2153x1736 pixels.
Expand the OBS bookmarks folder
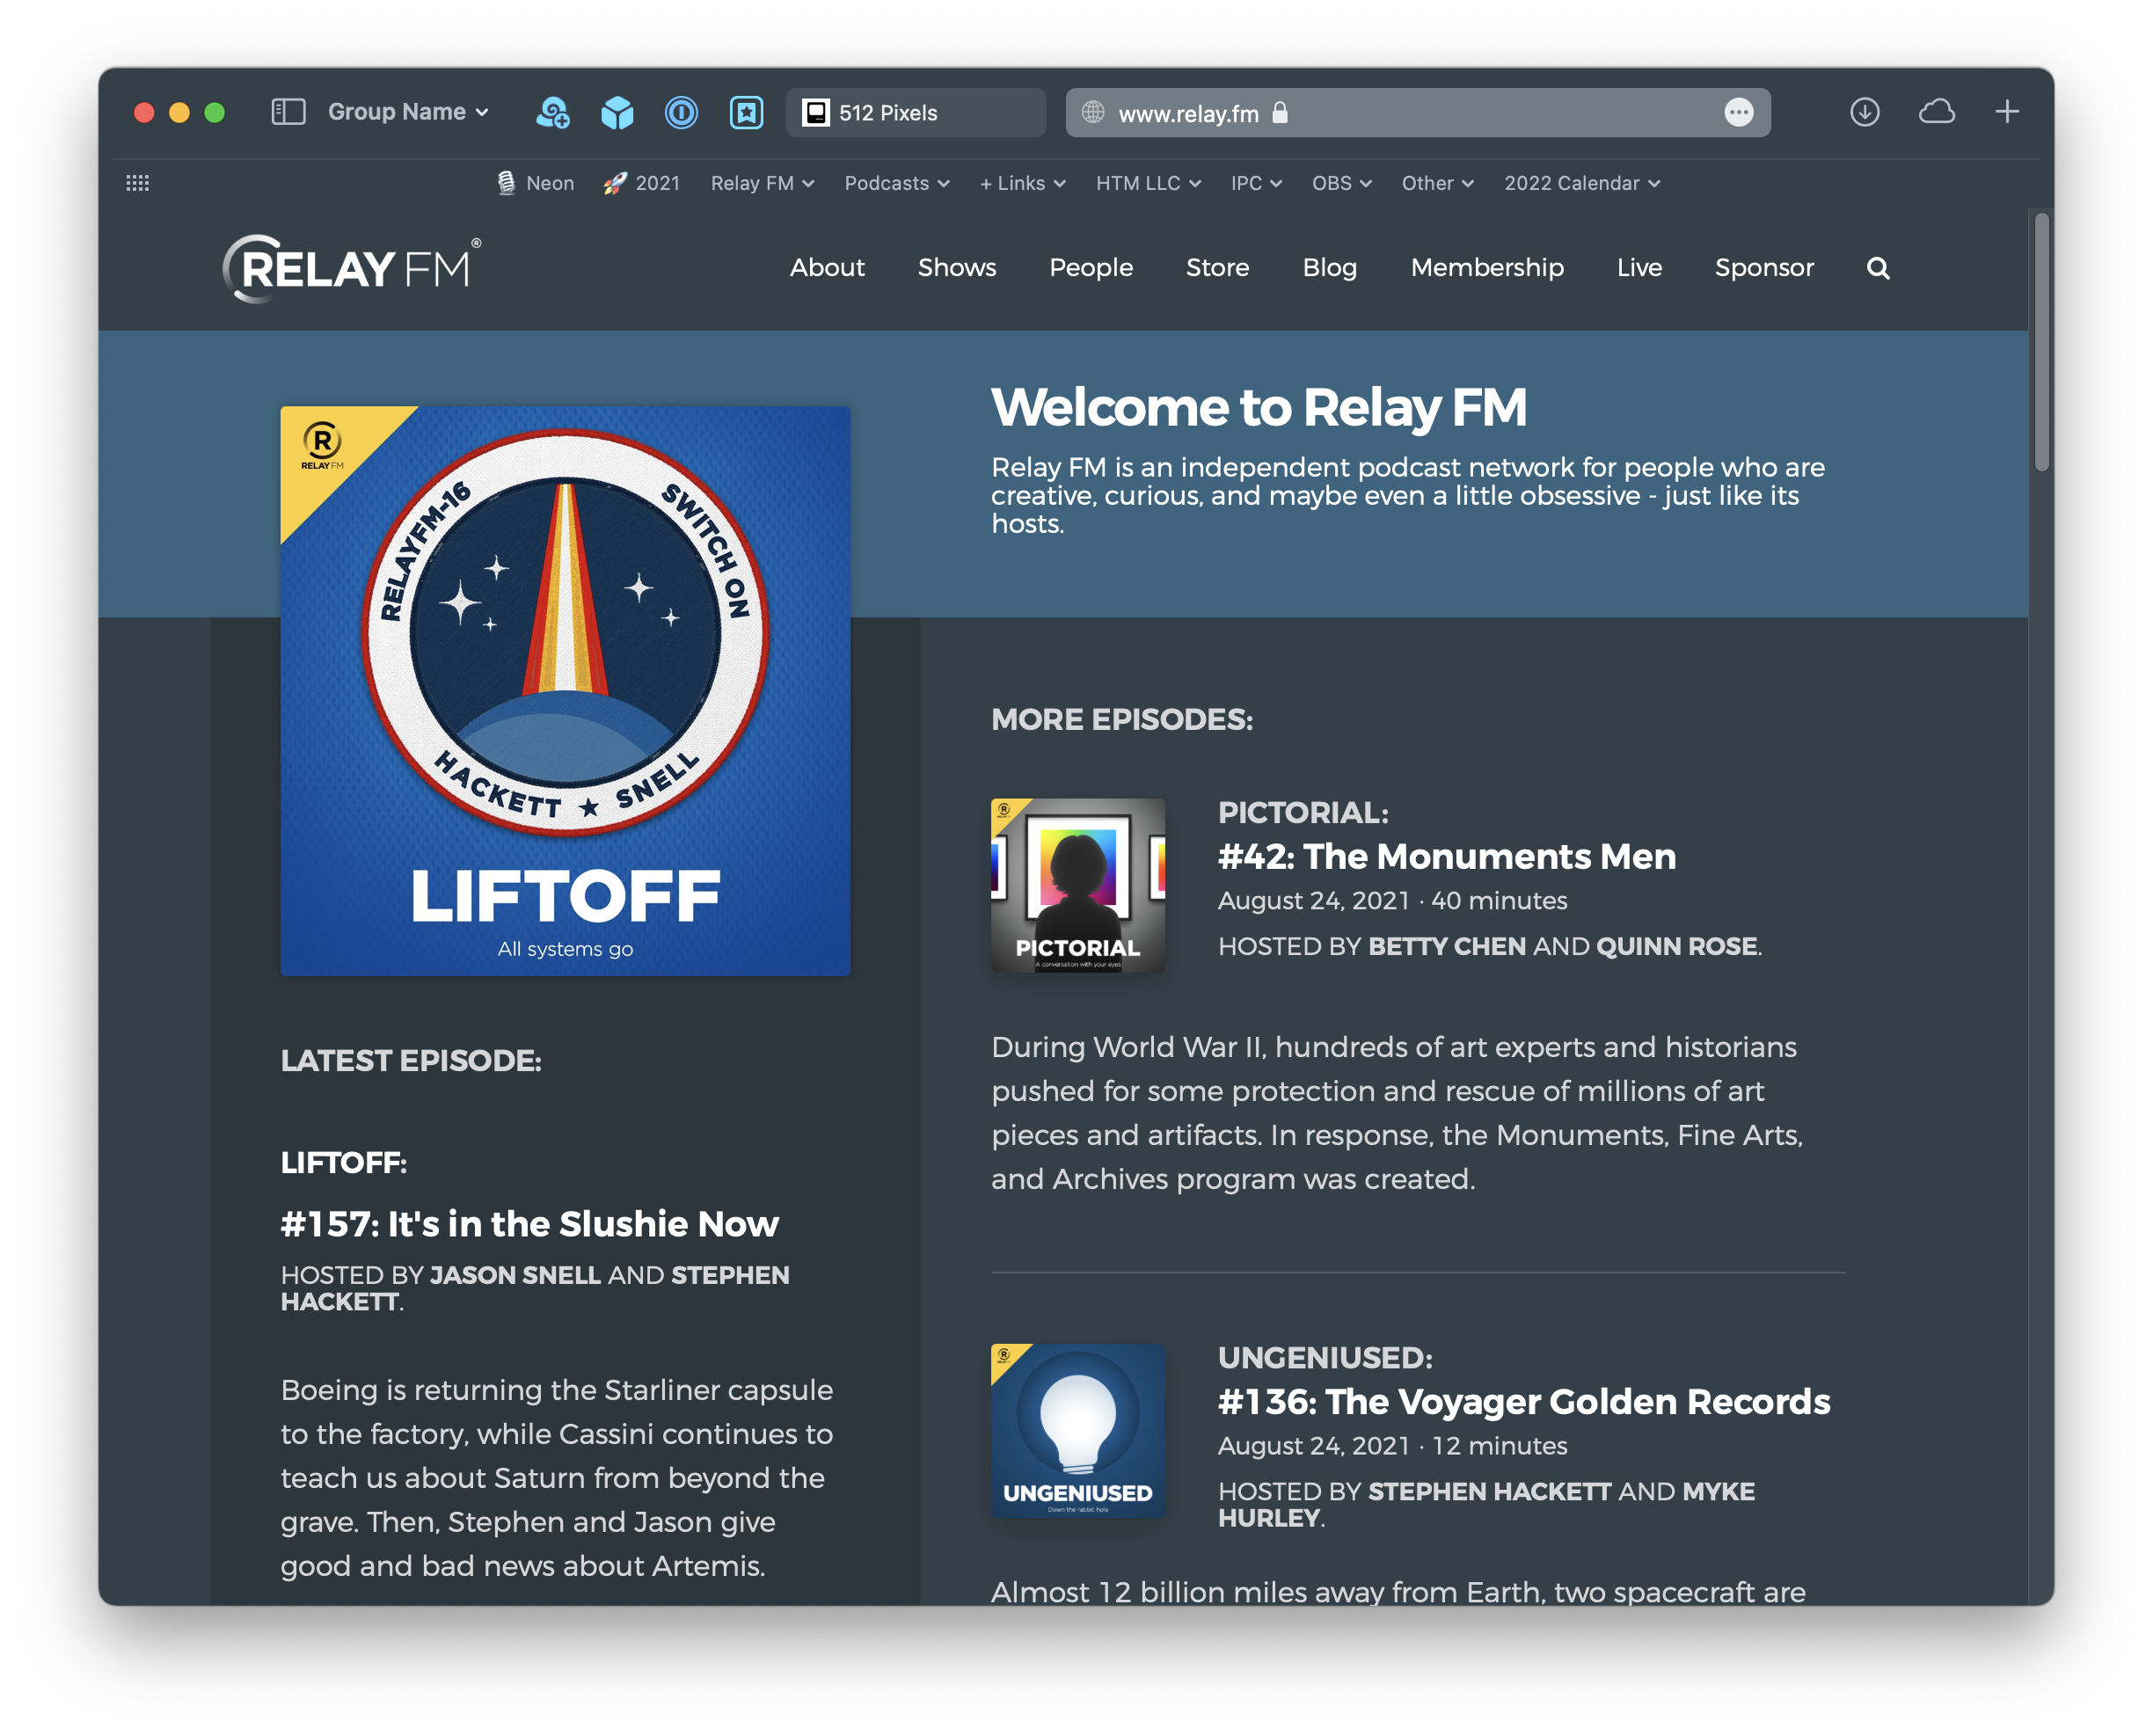tap(1341, 183)
